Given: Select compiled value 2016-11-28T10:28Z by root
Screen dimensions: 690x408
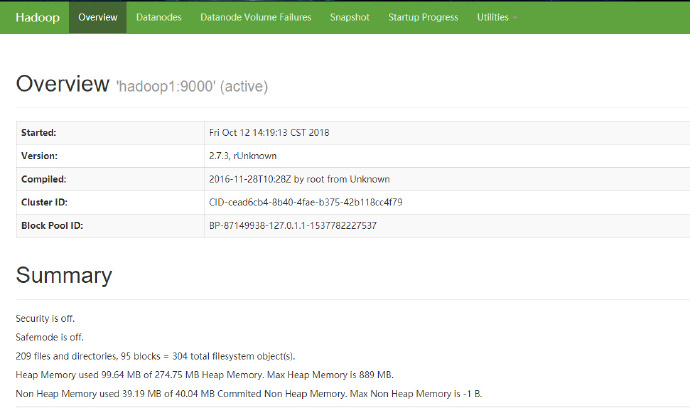Looking at the screenshot, I should pyautogui.click(x=299, y=179).
